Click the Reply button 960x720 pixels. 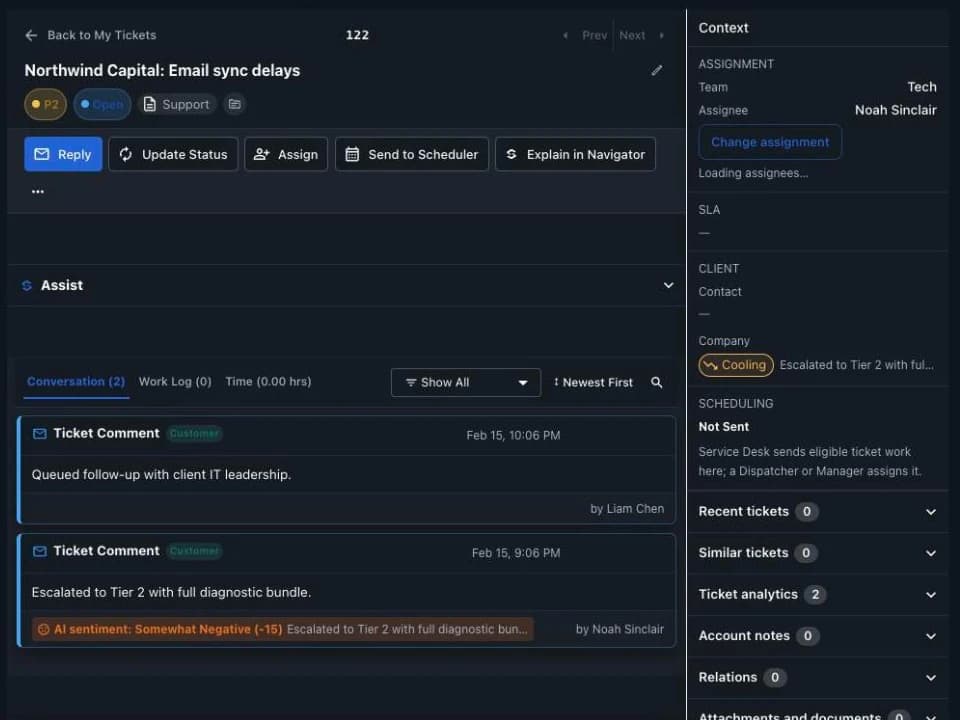pyautogui.click(x=63, y=154)
